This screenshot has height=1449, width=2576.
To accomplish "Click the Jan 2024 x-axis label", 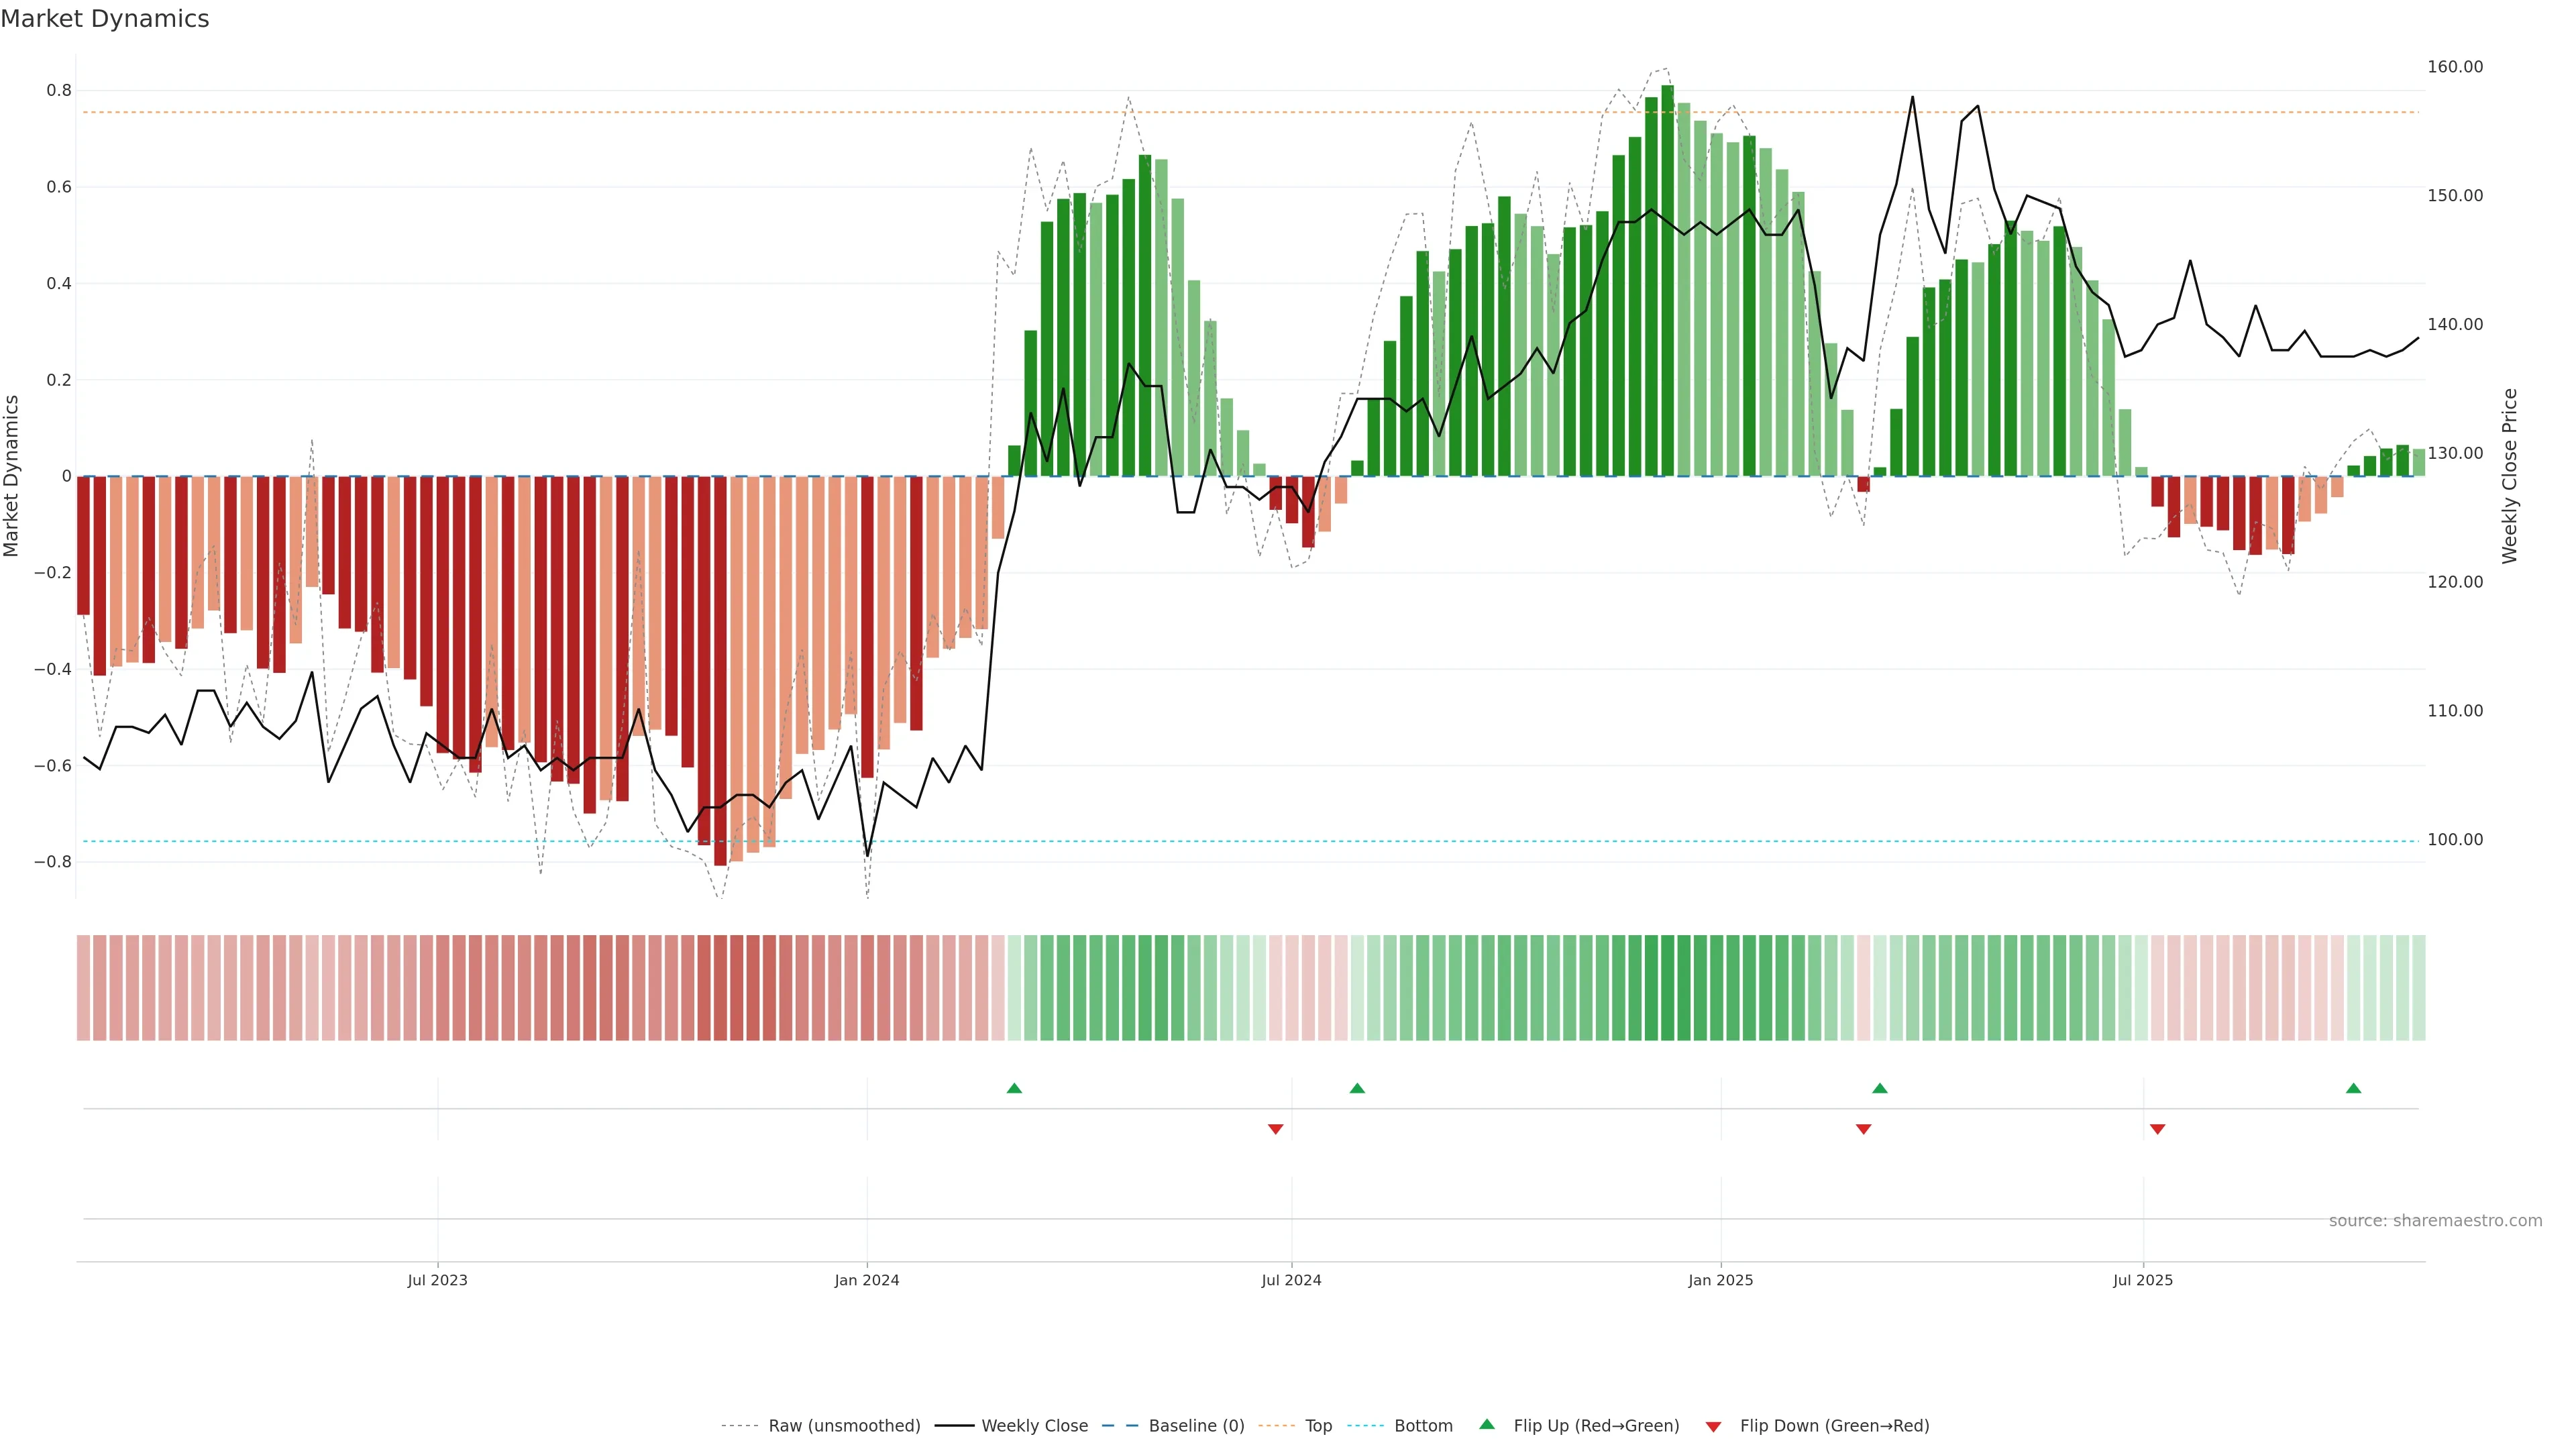I will pyautogui.click(x=866, y=1280).
